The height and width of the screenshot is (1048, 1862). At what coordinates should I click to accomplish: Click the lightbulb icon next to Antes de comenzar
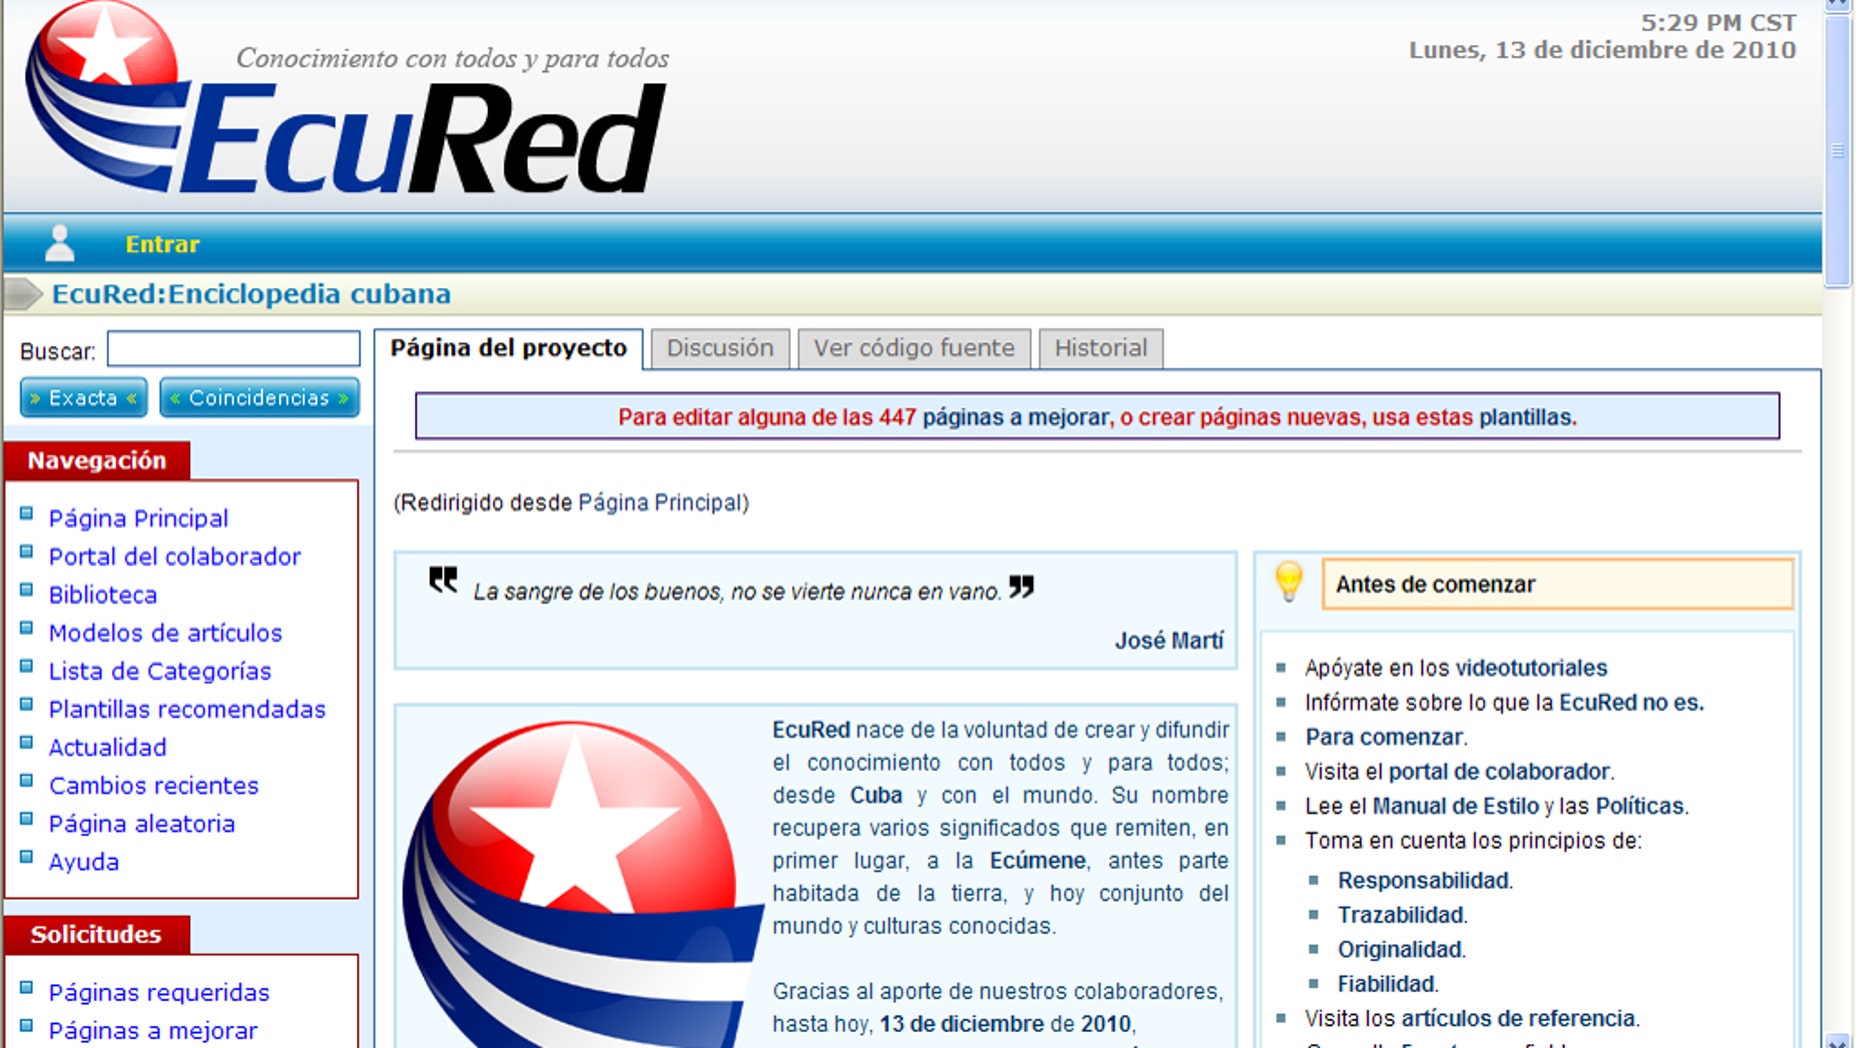[x=1289, y=582]
